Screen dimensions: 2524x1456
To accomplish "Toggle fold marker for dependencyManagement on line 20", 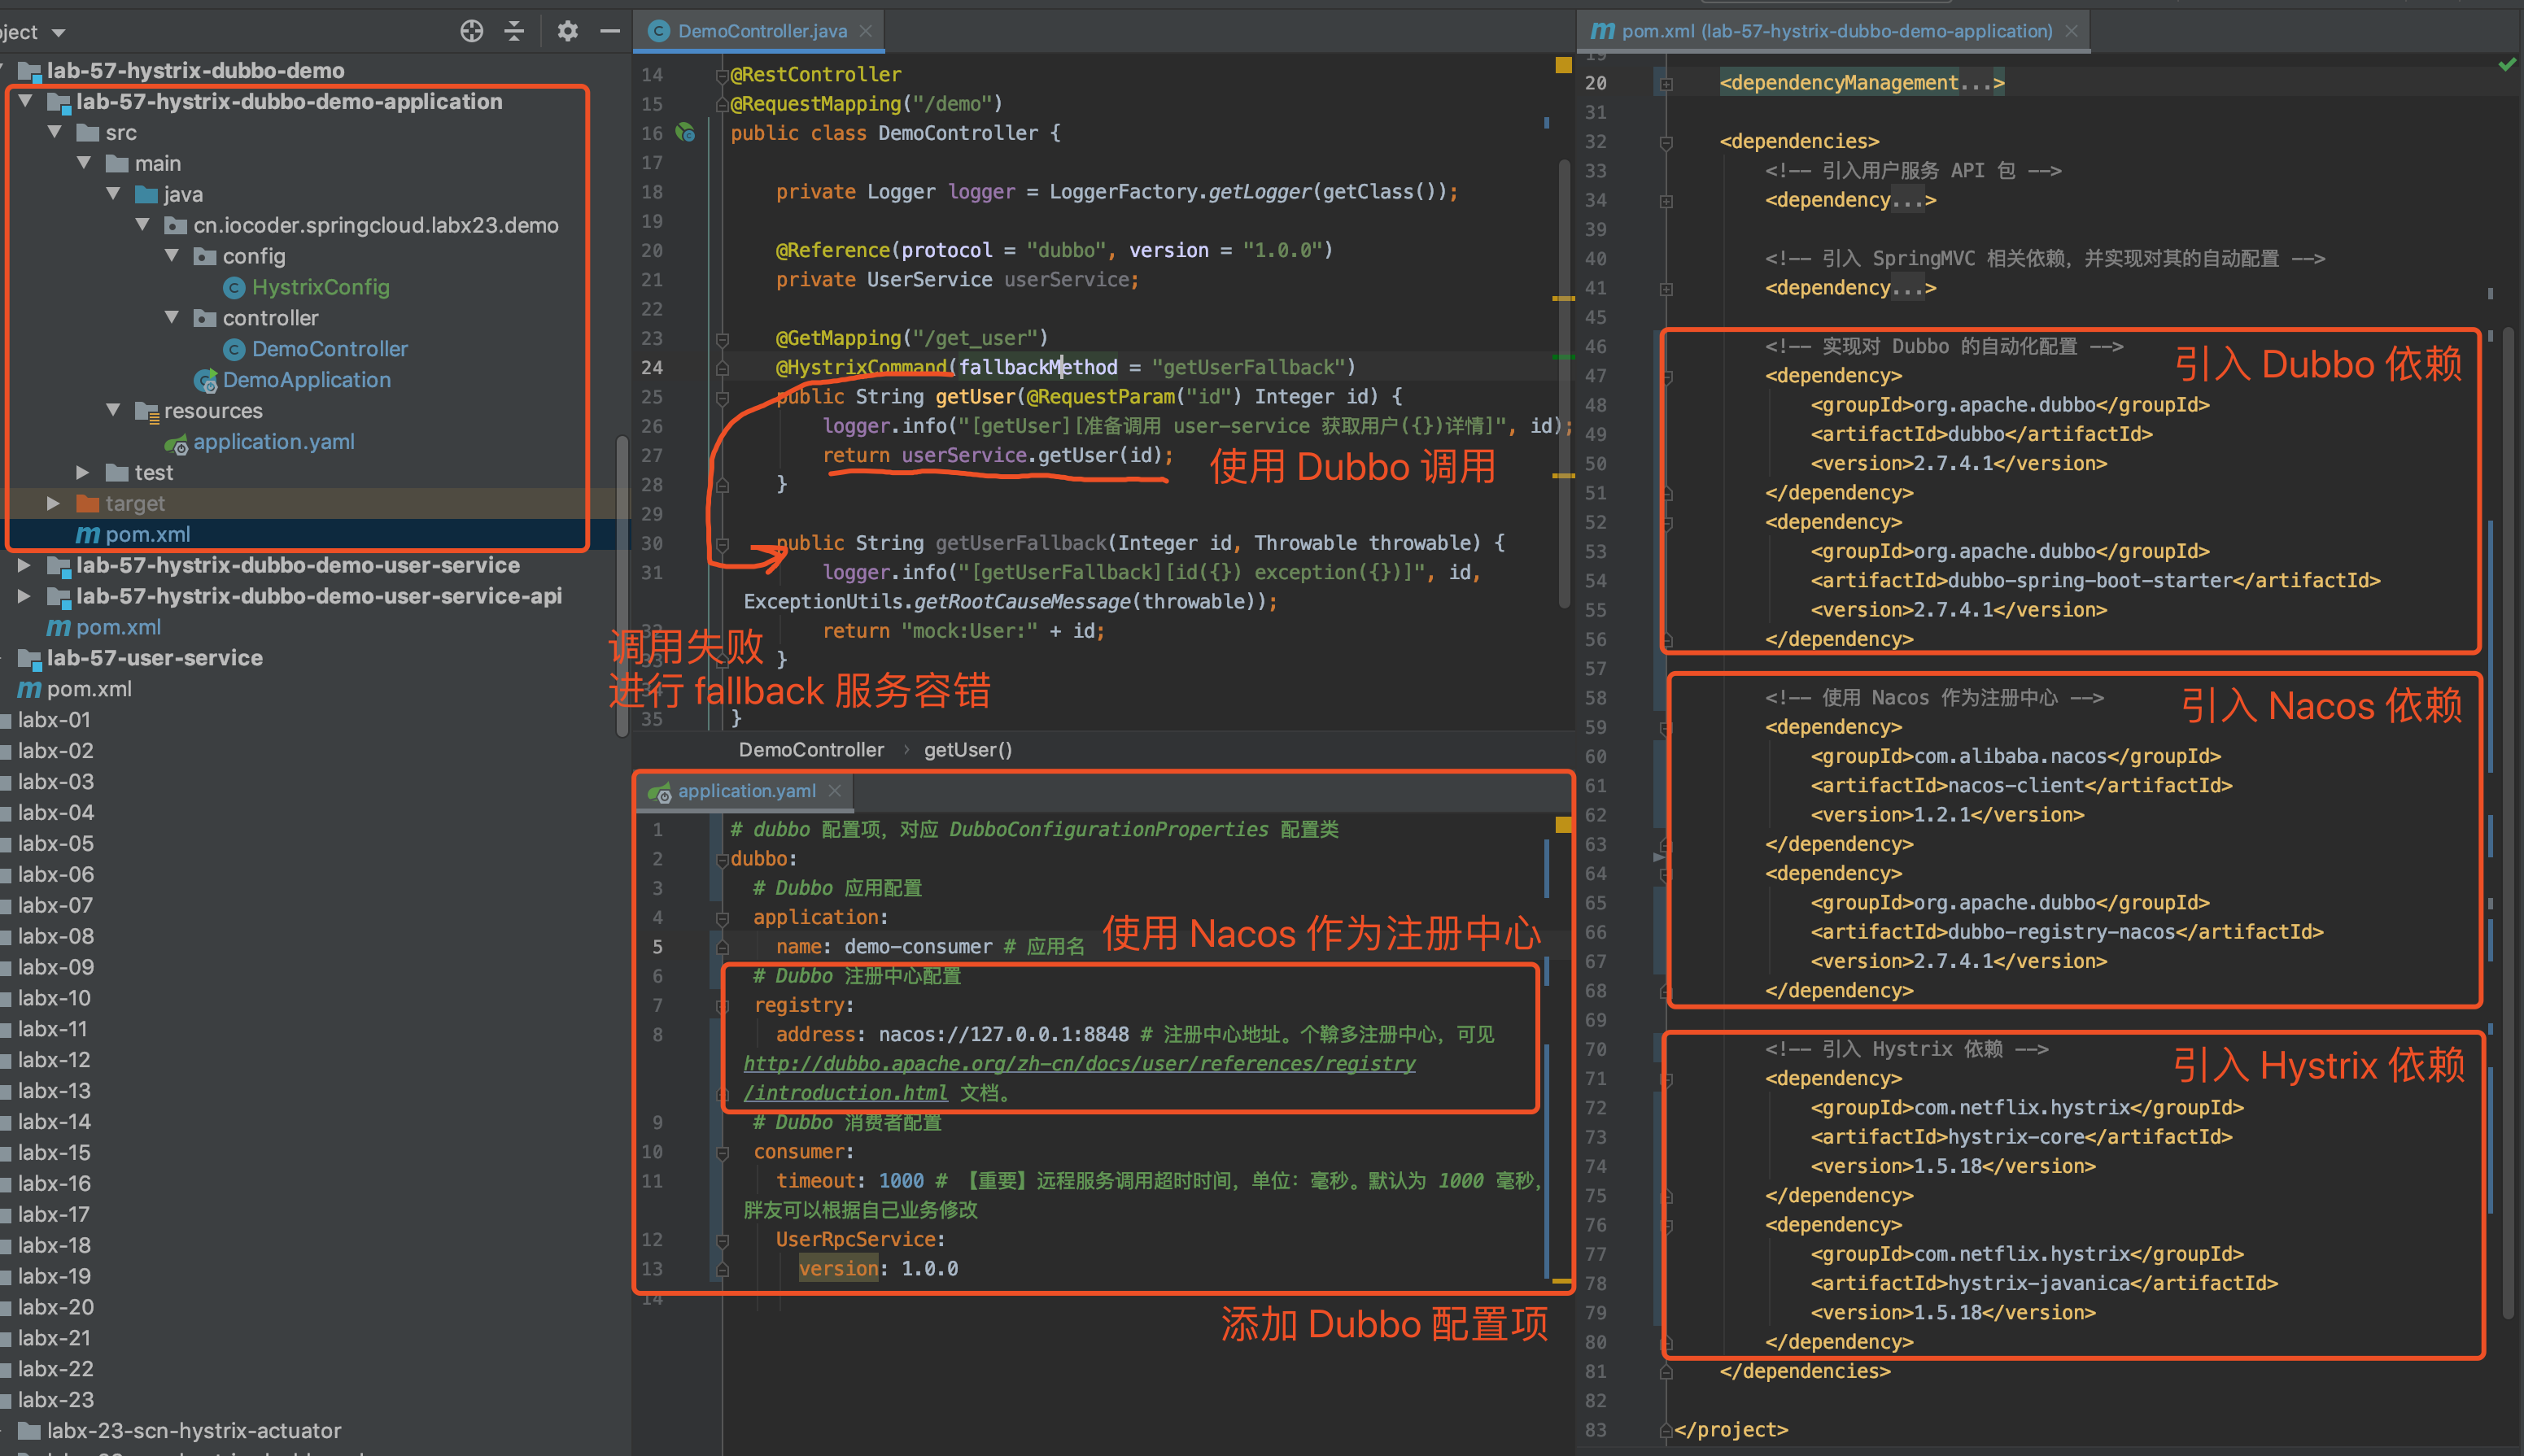I will 1666,84.
